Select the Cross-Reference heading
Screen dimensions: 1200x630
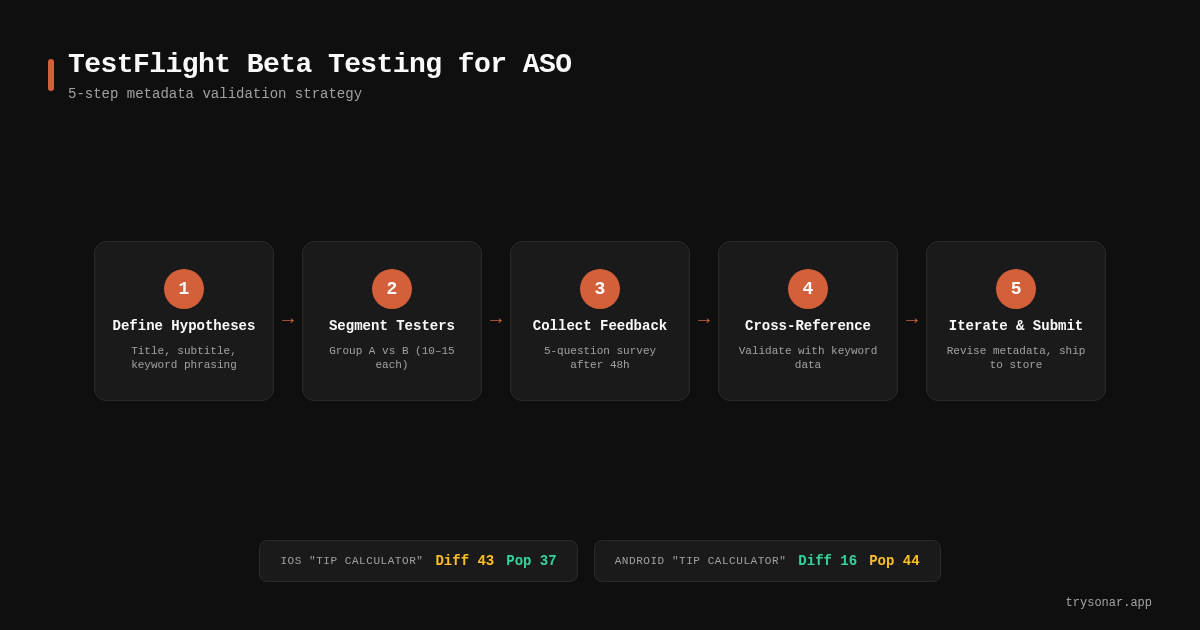[x=808, y=326]
